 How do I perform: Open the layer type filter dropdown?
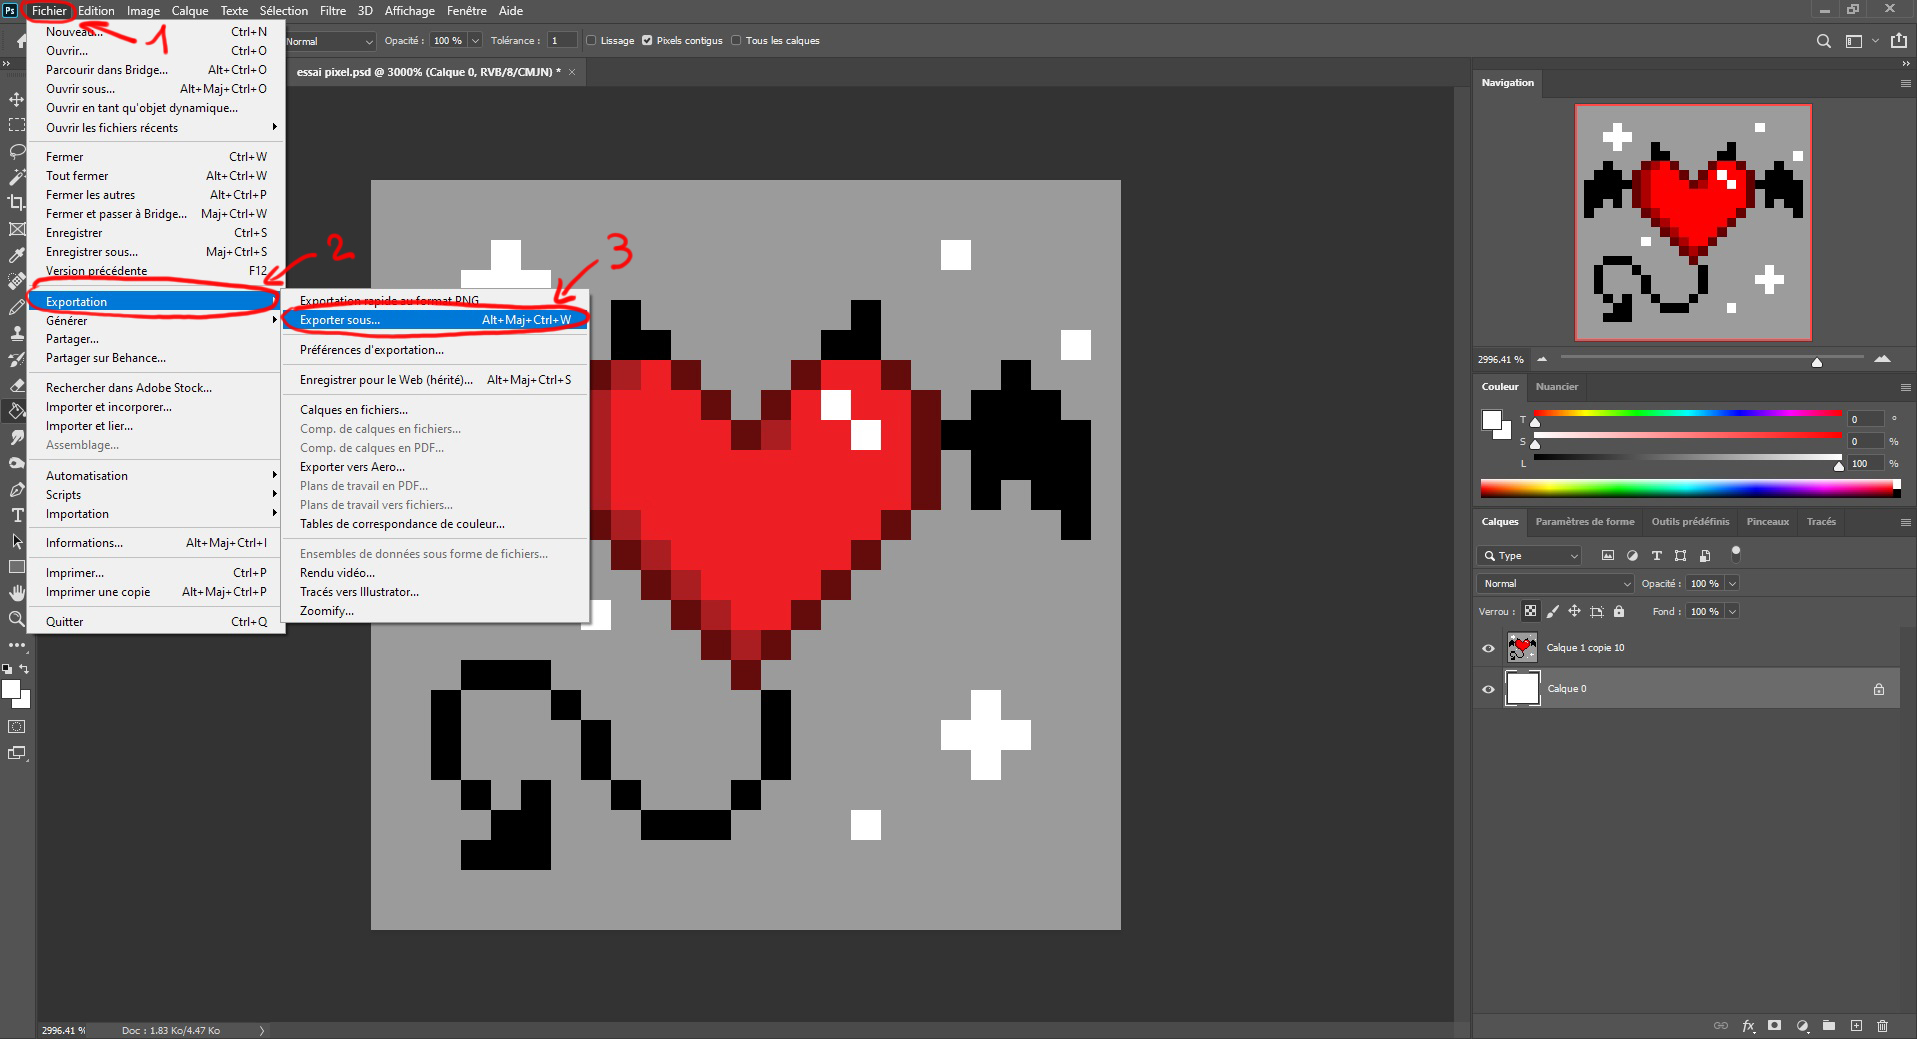click(x=1528, y=555)
